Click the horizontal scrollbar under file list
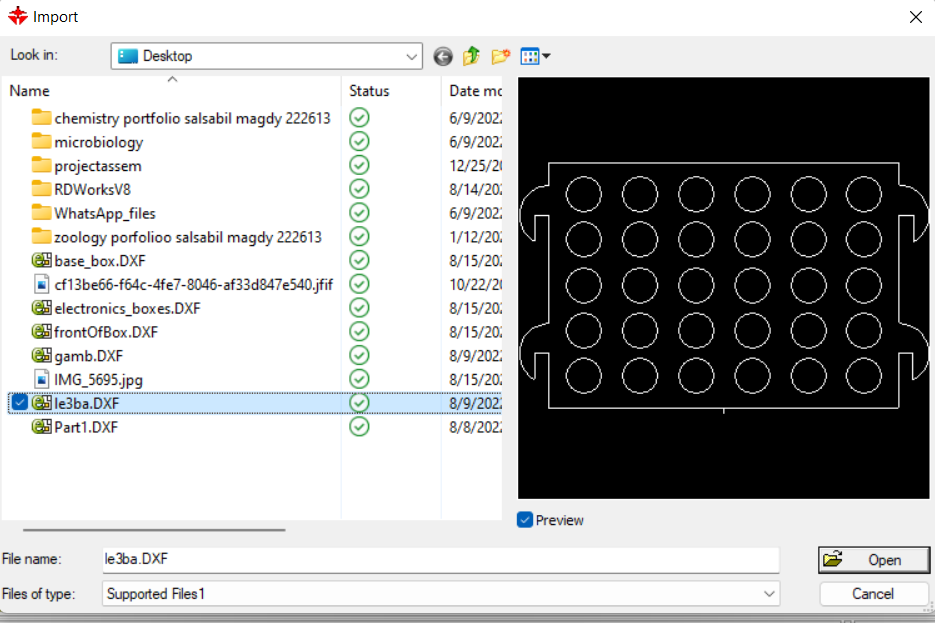Screen dimensions: 935x623 (154, 531)
